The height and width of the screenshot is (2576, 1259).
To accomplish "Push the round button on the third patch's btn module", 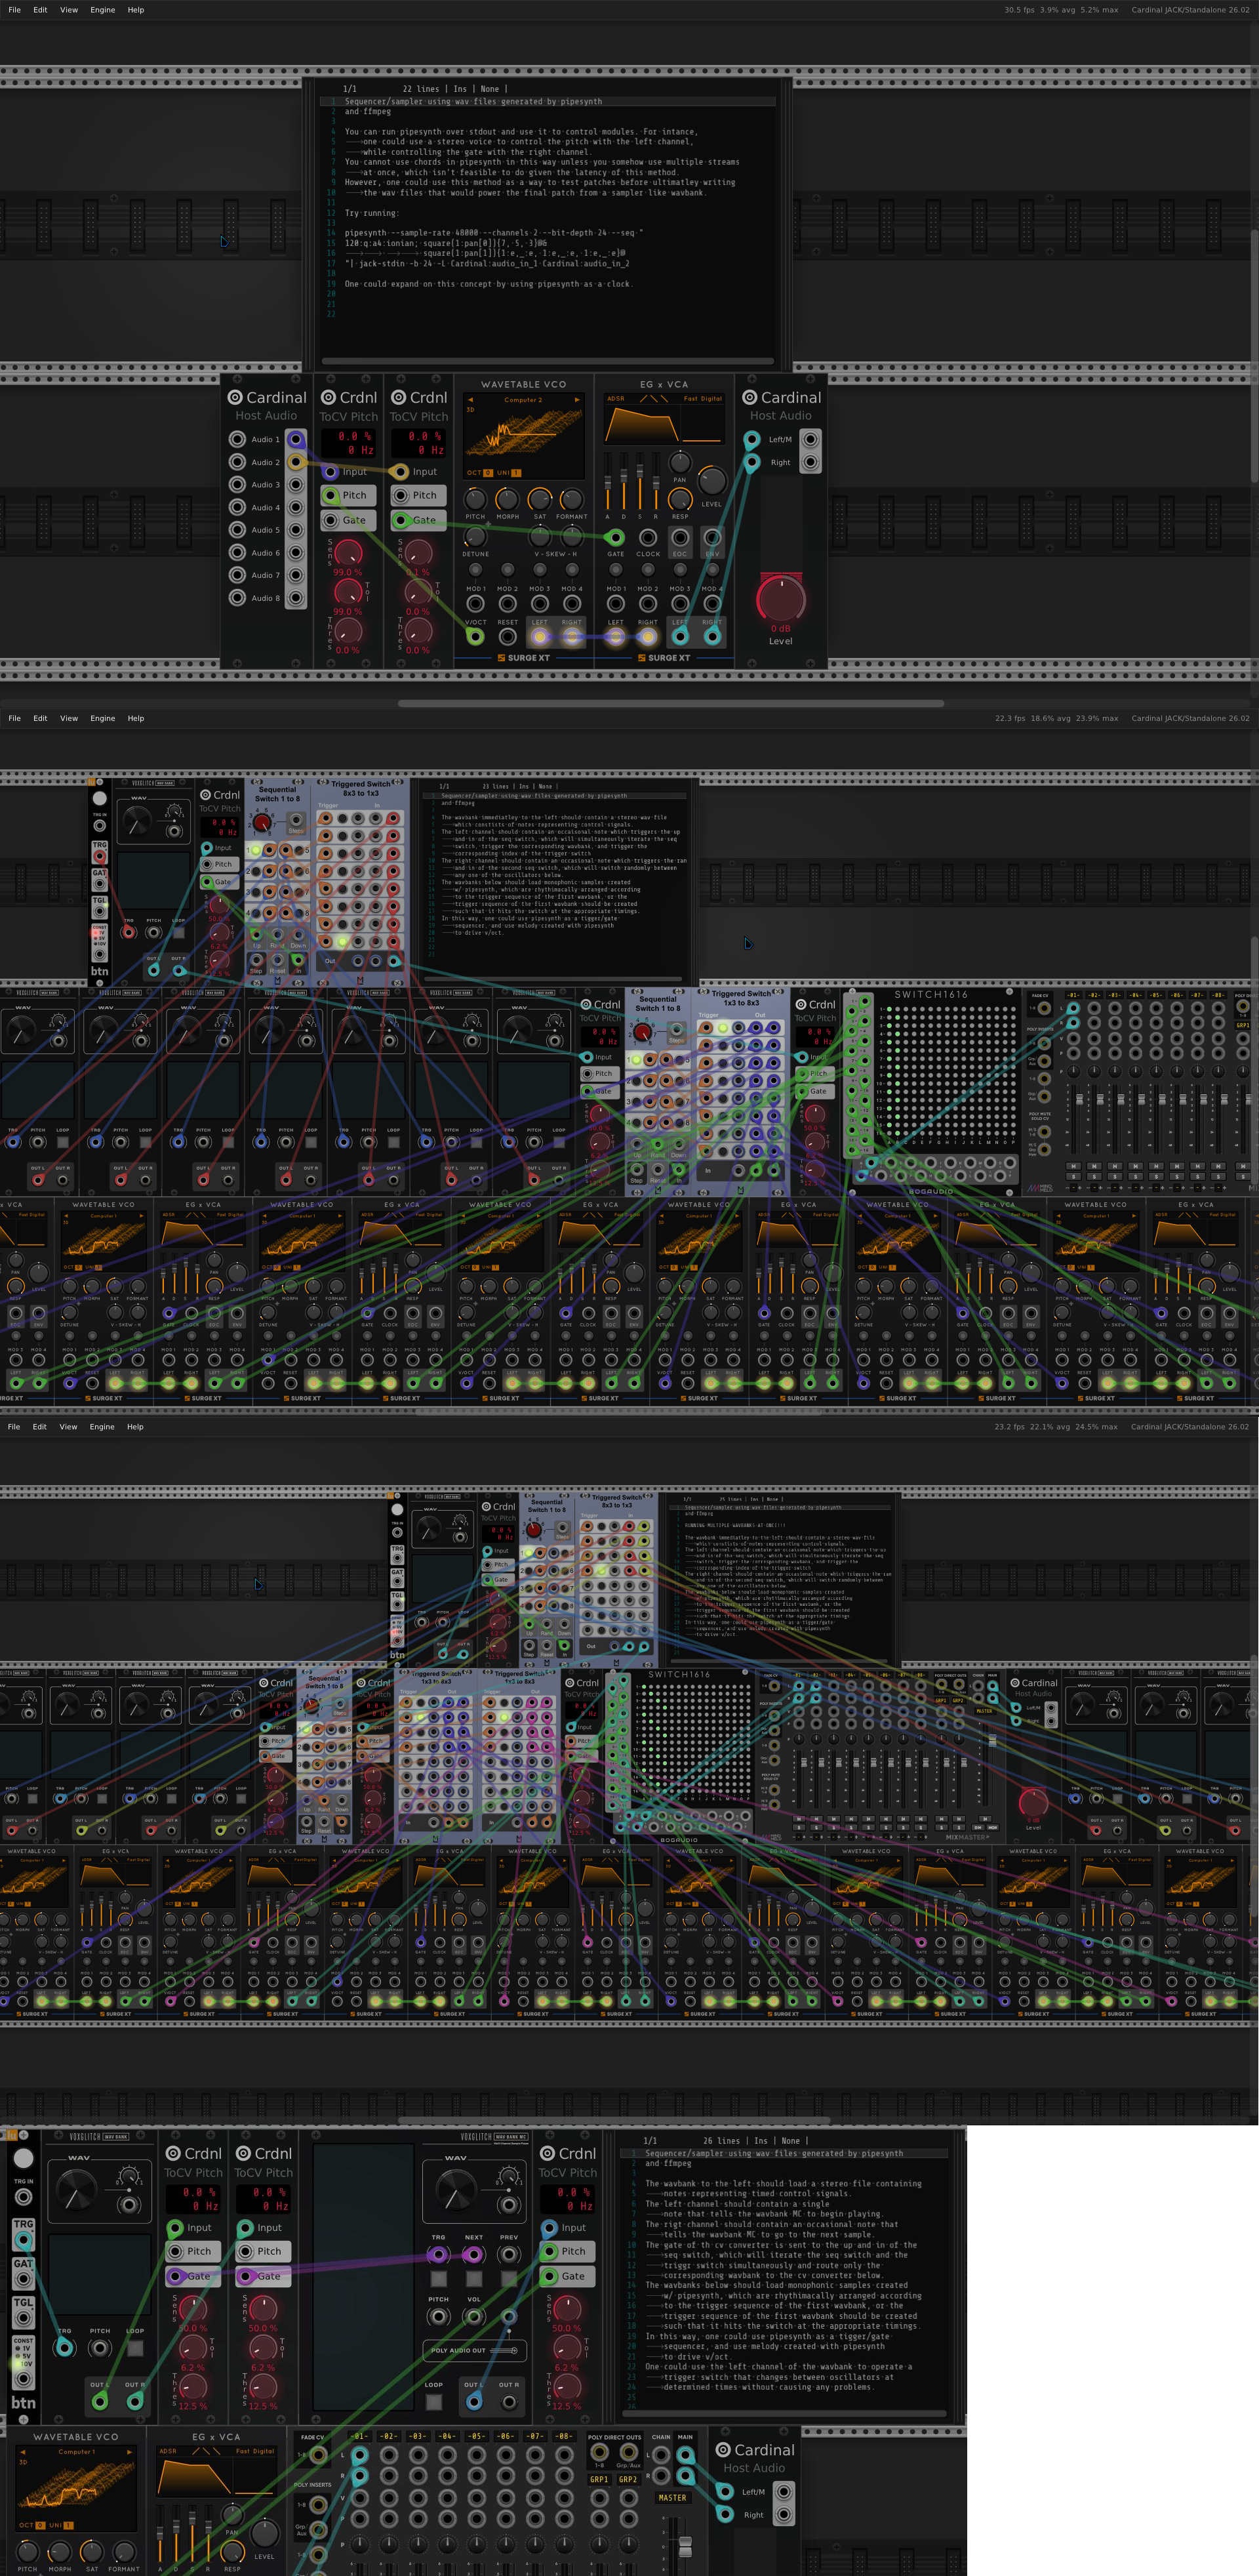I will tap(397, 1509).
